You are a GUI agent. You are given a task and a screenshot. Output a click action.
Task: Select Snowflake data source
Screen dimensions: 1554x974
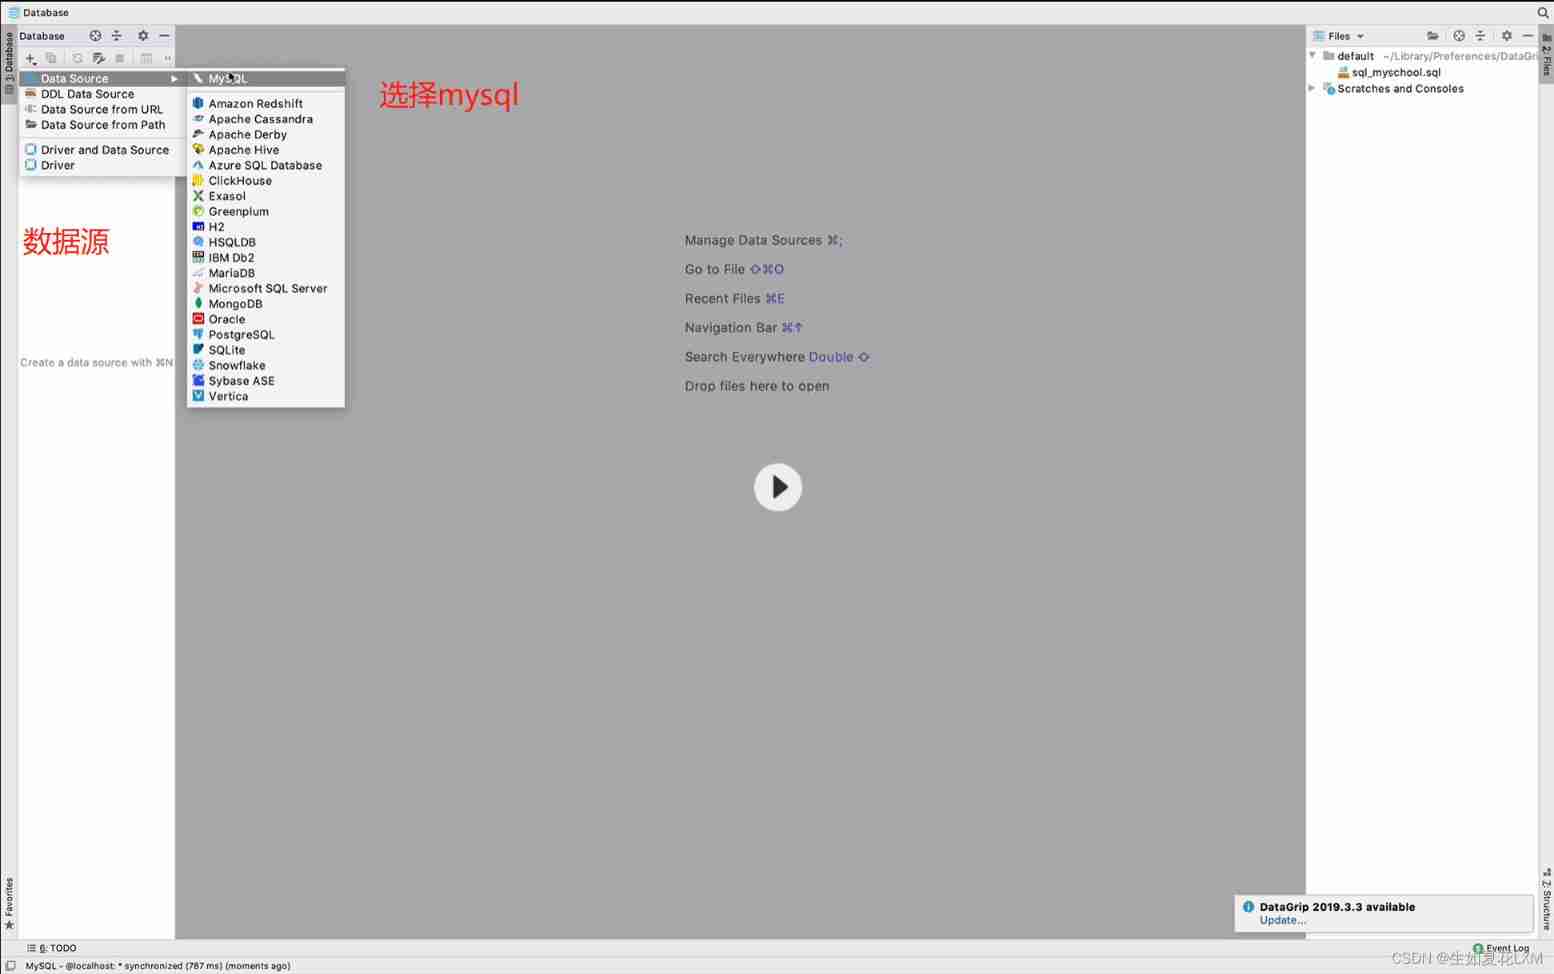[266, 365]
